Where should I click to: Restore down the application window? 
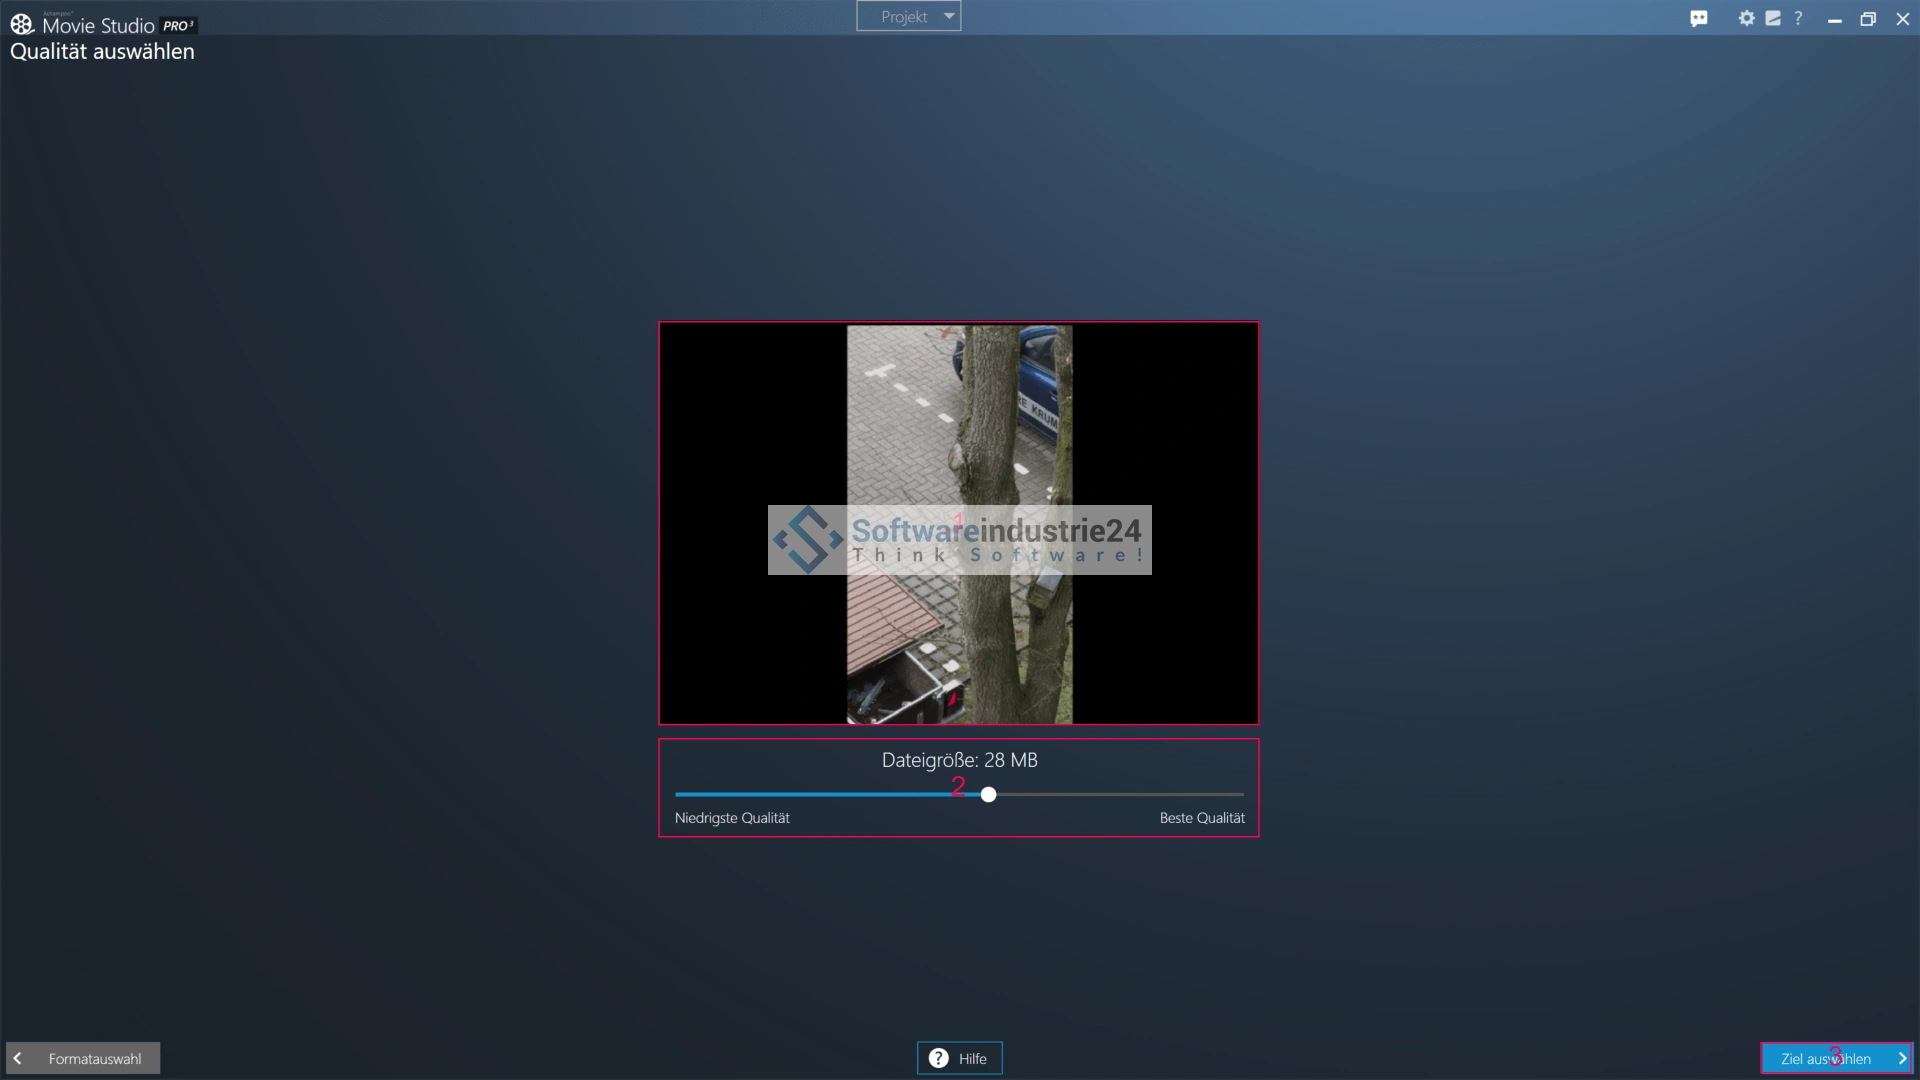pos(1867,19)
